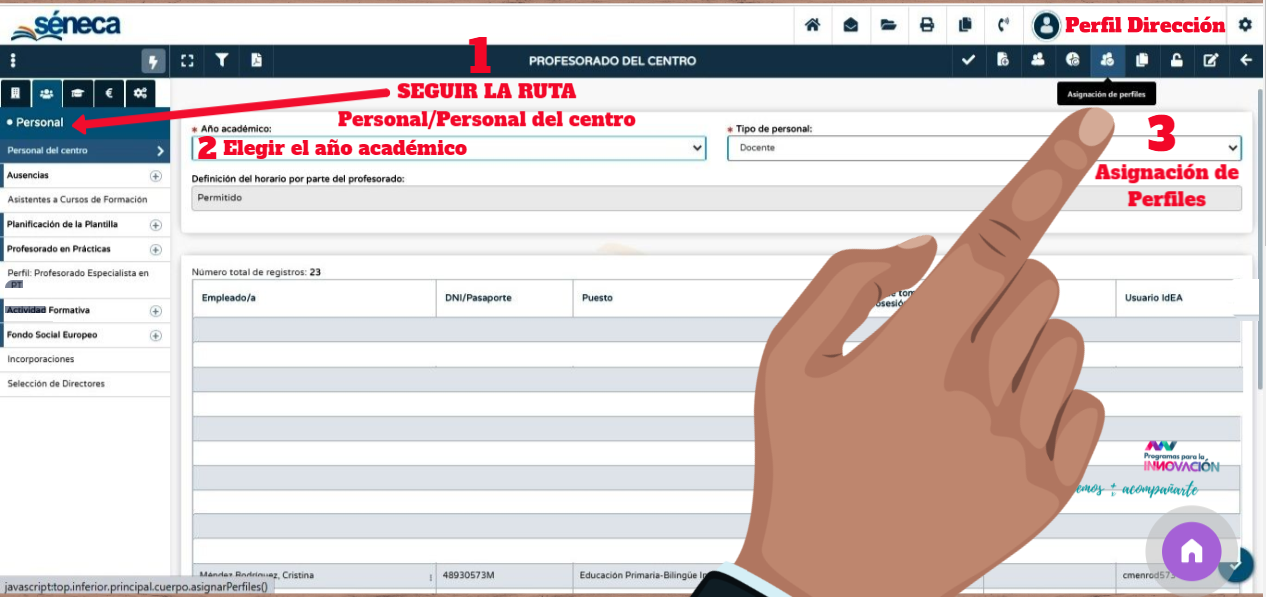Click the home icon in top bar

pos(812,25)
